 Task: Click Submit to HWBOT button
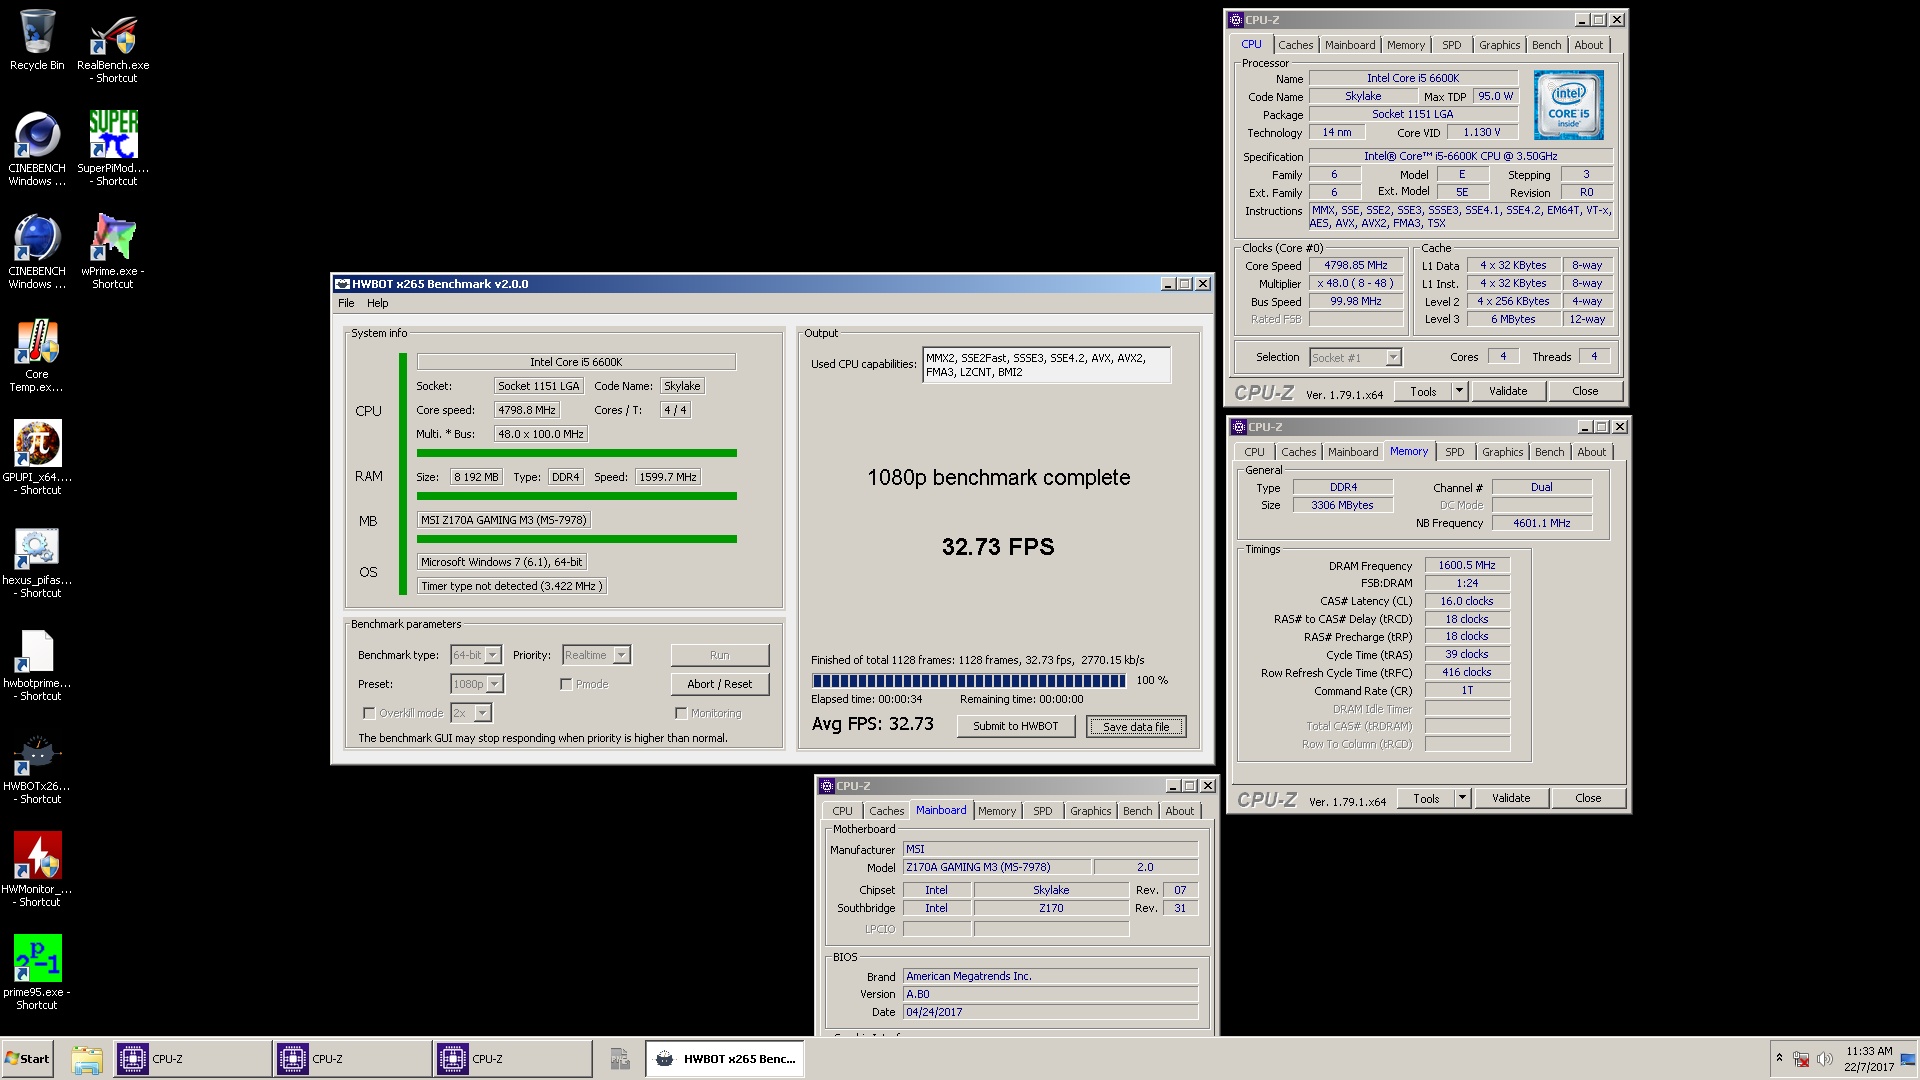pyautogui.click(x=1015, y=726)
